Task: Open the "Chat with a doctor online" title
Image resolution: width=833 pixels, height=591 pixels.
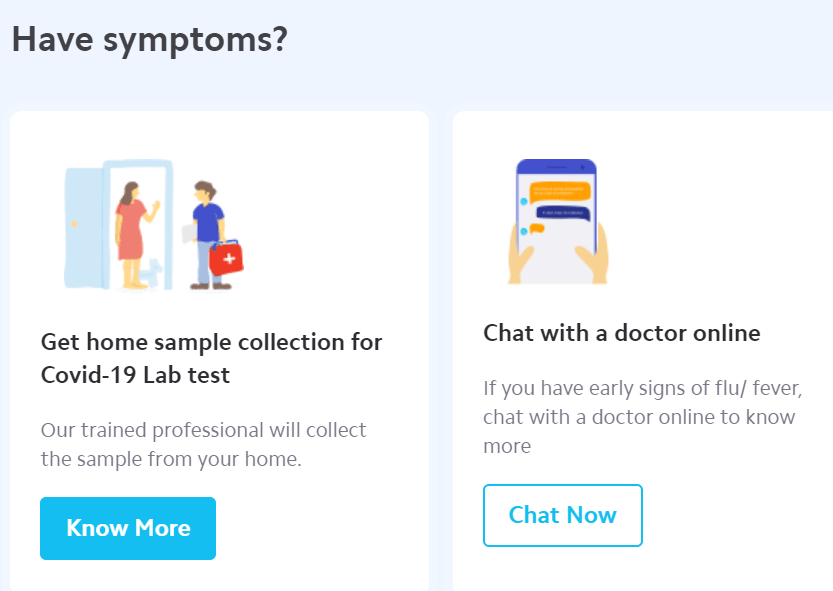Action: 621,333
